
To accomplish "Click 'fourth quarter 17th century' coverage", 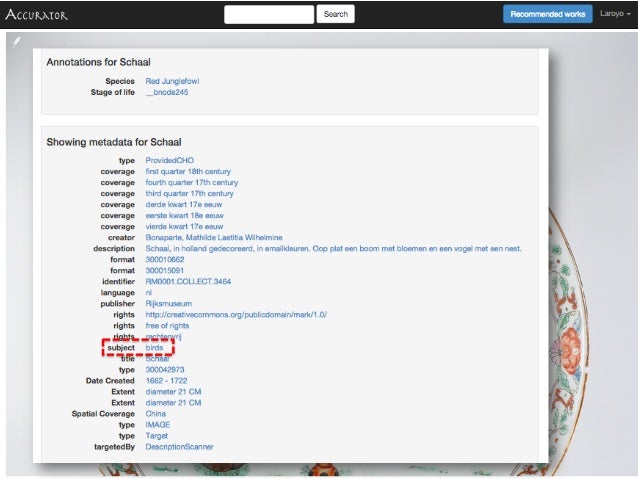I will coord(192,182).
